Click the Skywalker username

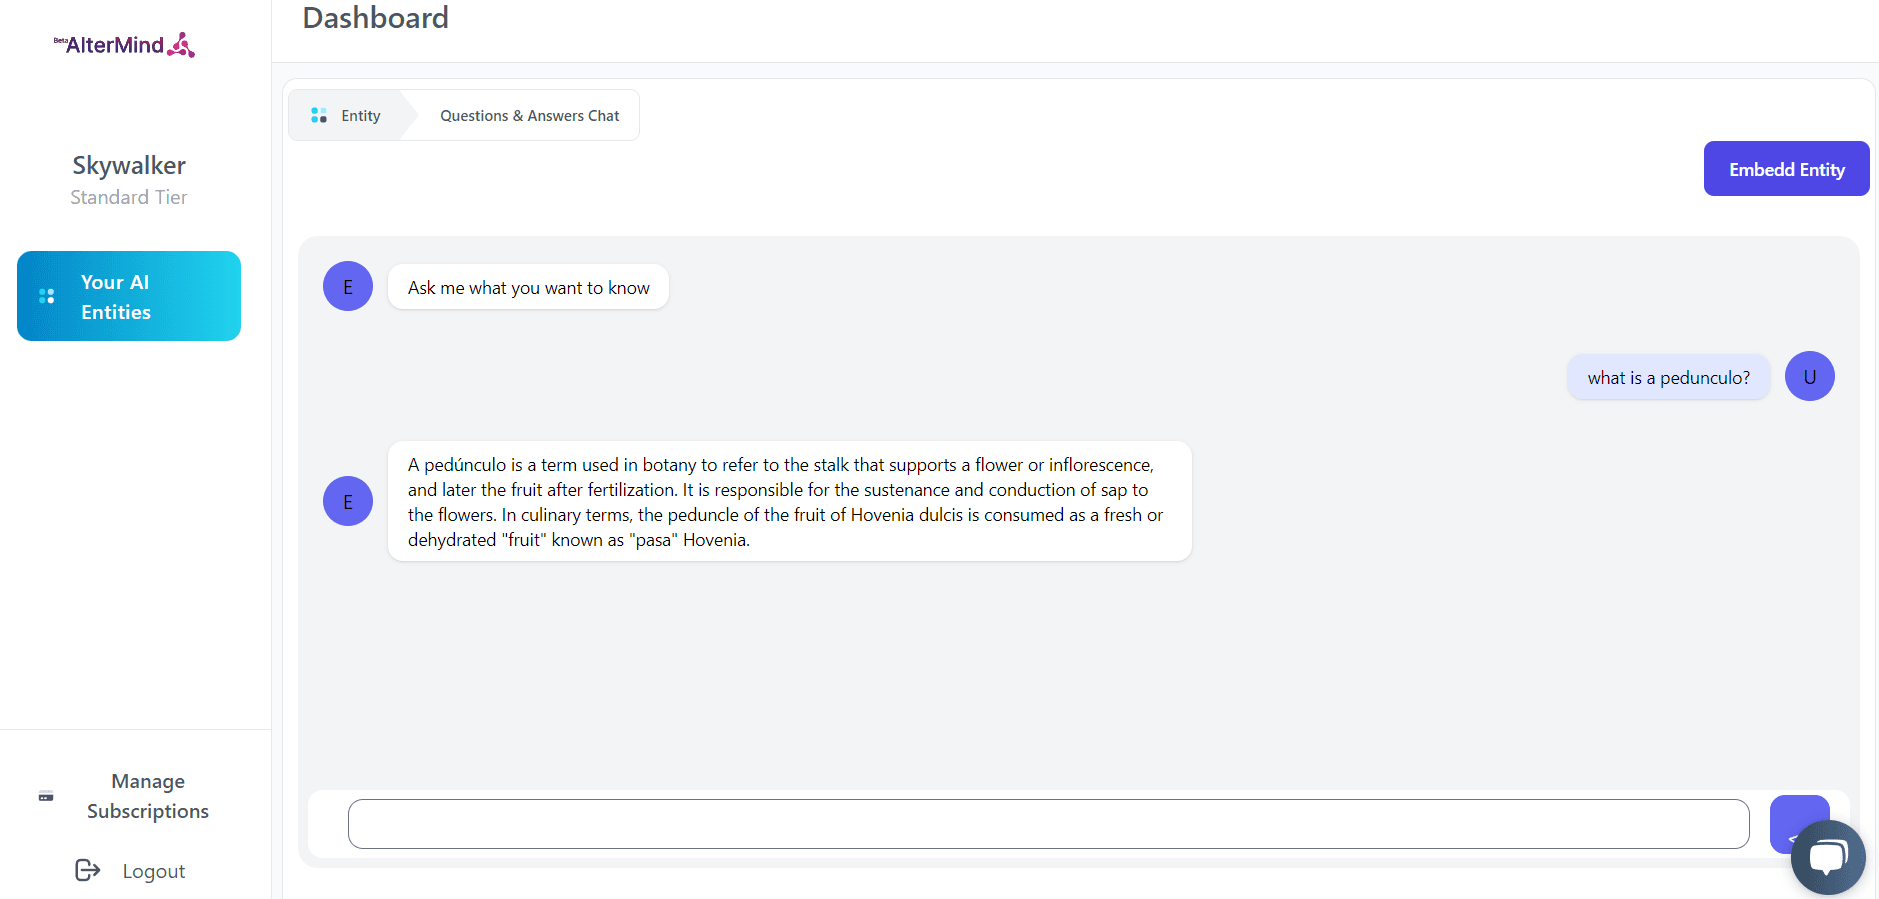pos(129,166)
